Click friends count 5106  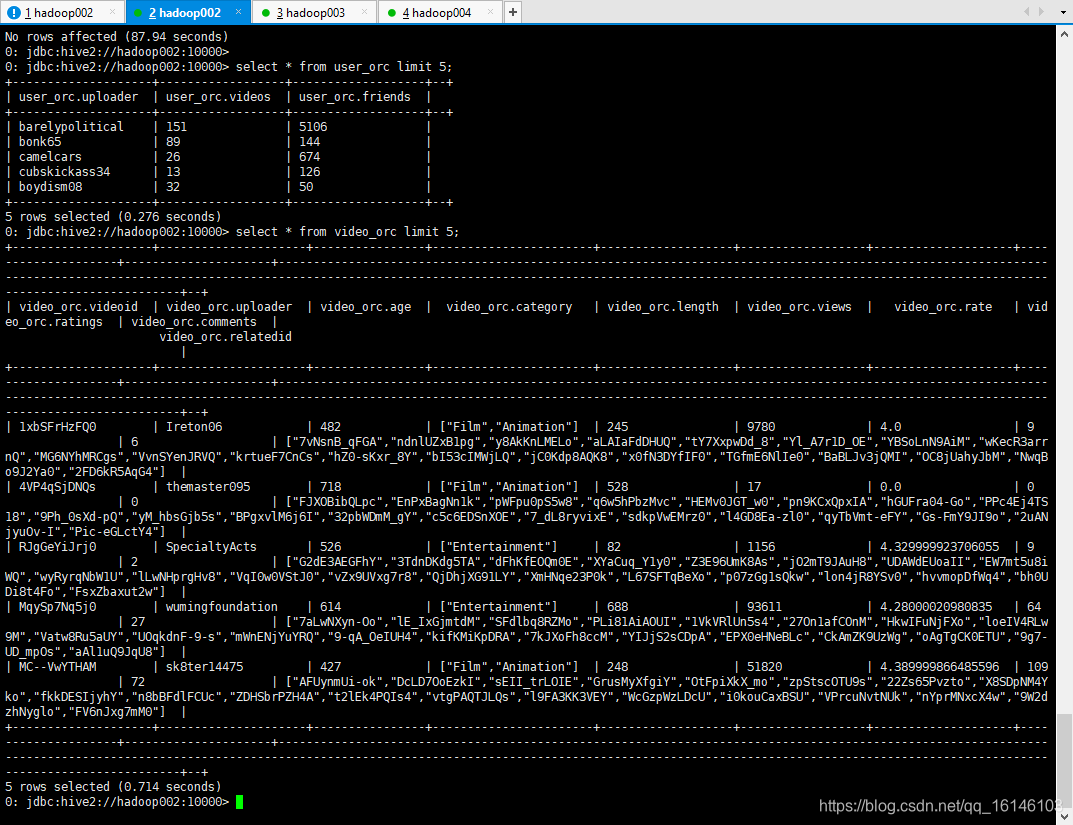[x=313, y=127]
